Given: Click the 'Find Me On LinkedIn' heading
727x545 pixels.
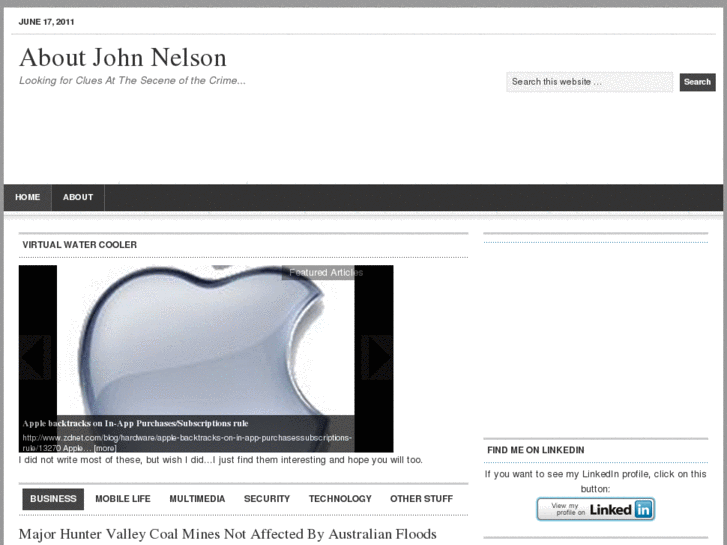Looking at the screenshot, I should tap(536, 450).
